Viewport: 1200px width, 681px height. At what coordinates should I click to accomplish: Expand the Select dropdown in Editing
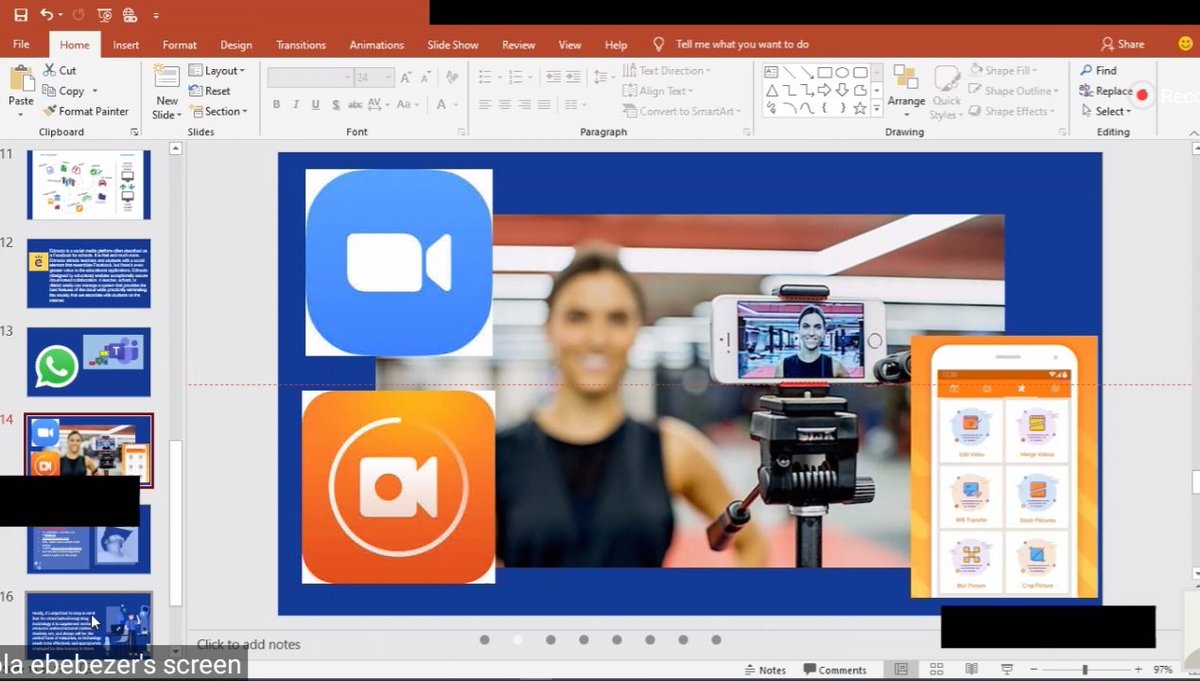(1106, 111)
